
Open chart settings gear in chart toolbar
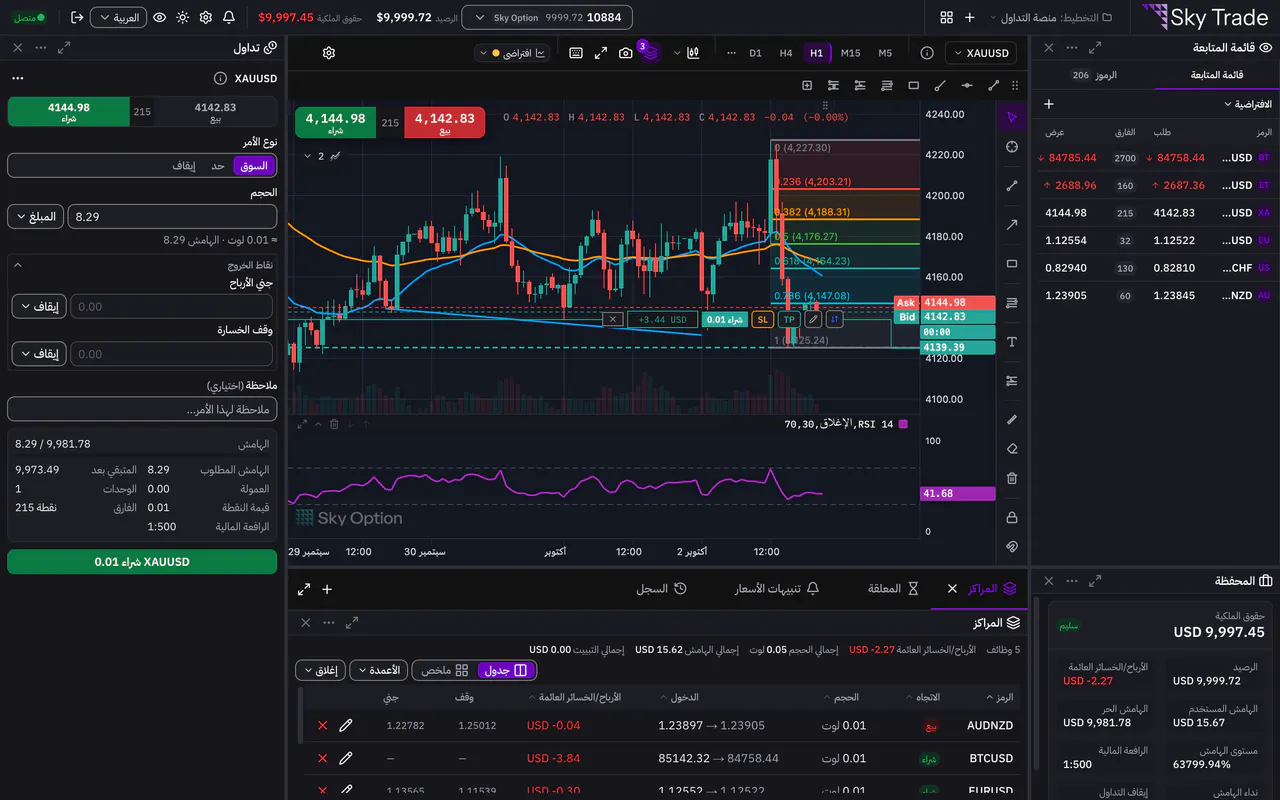point(329,53)
